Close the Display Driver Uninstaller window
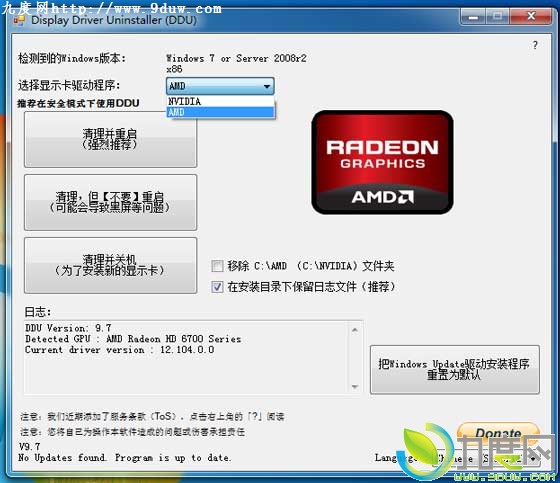 click(531, 16)
